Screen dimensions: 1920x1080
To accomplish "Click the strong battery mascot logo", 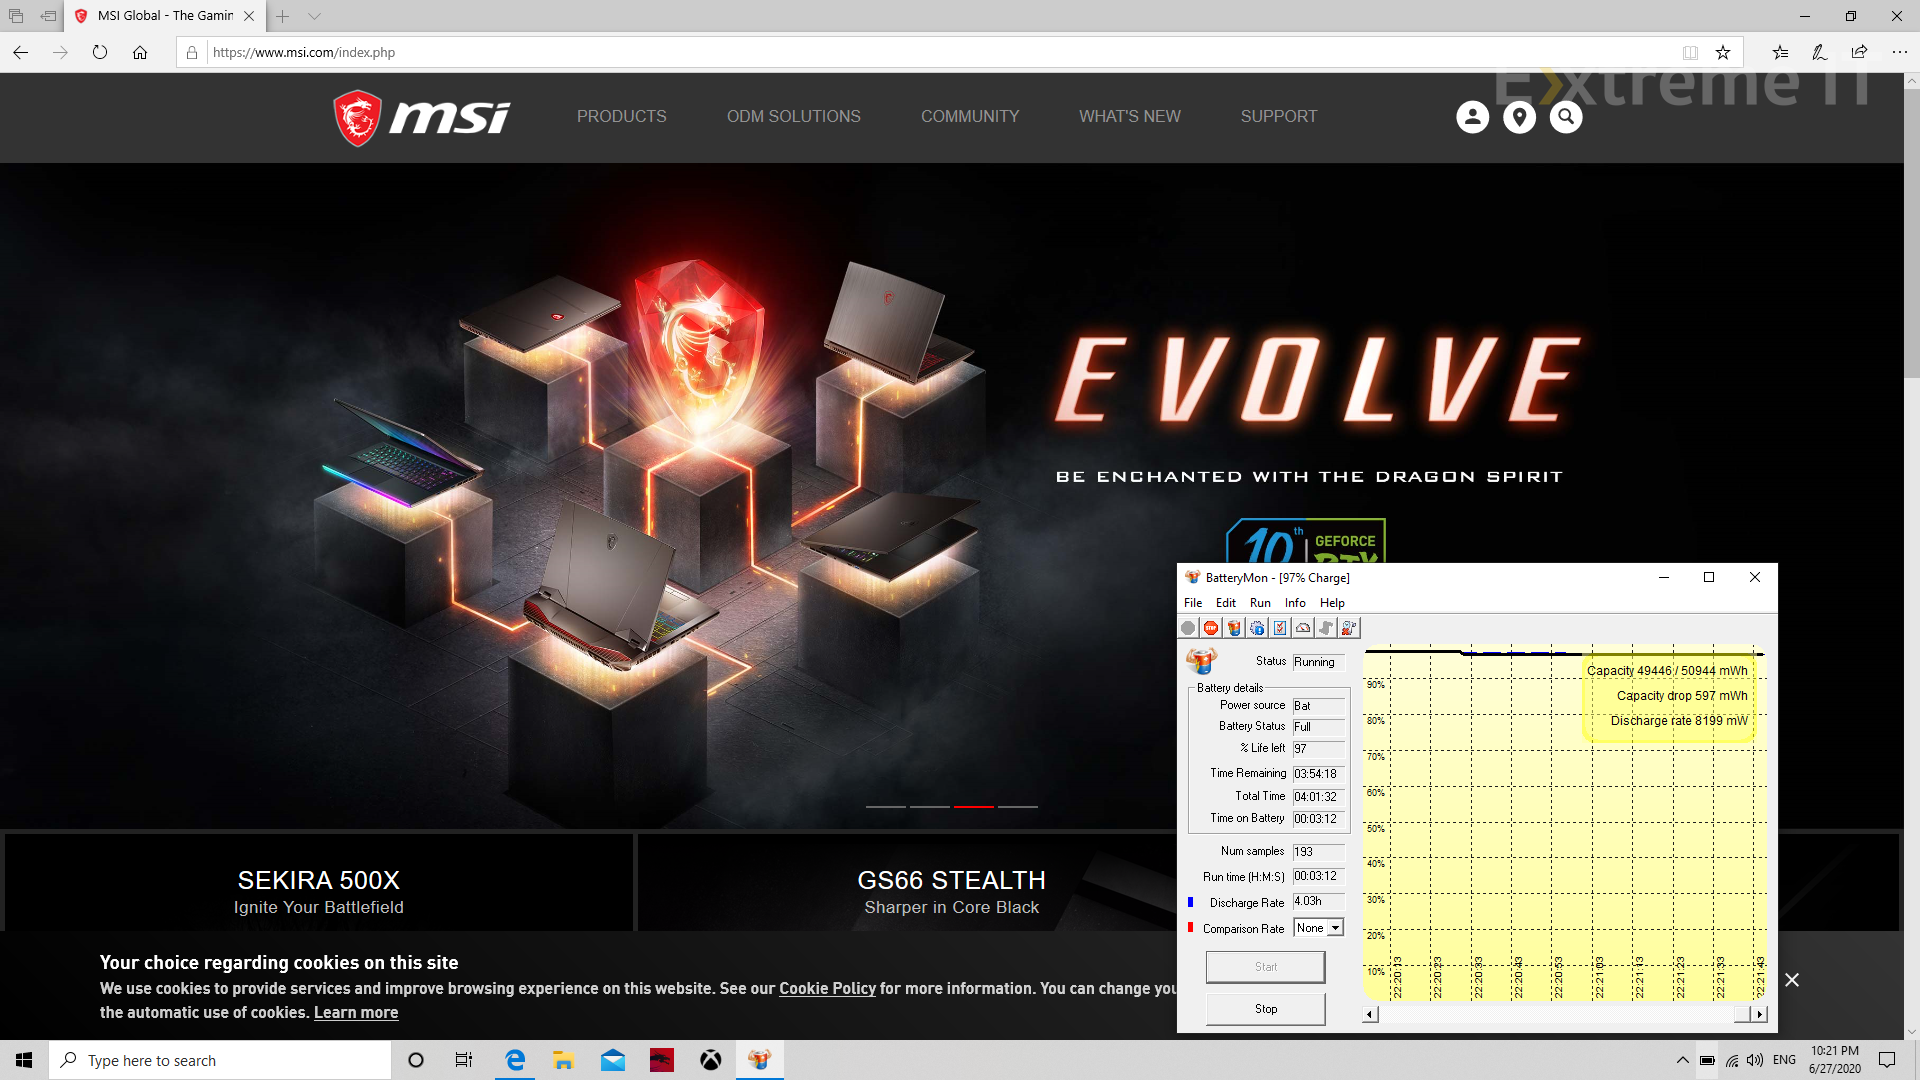I will click(1201, 661).
